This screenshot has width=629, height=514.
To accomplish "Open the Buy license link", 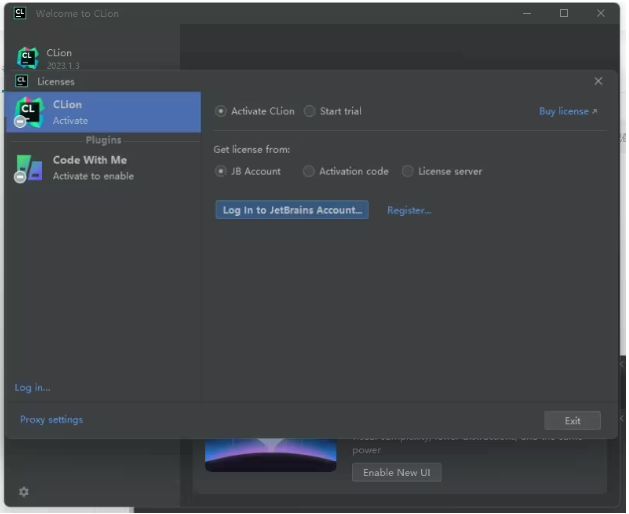I will point(568,111).
